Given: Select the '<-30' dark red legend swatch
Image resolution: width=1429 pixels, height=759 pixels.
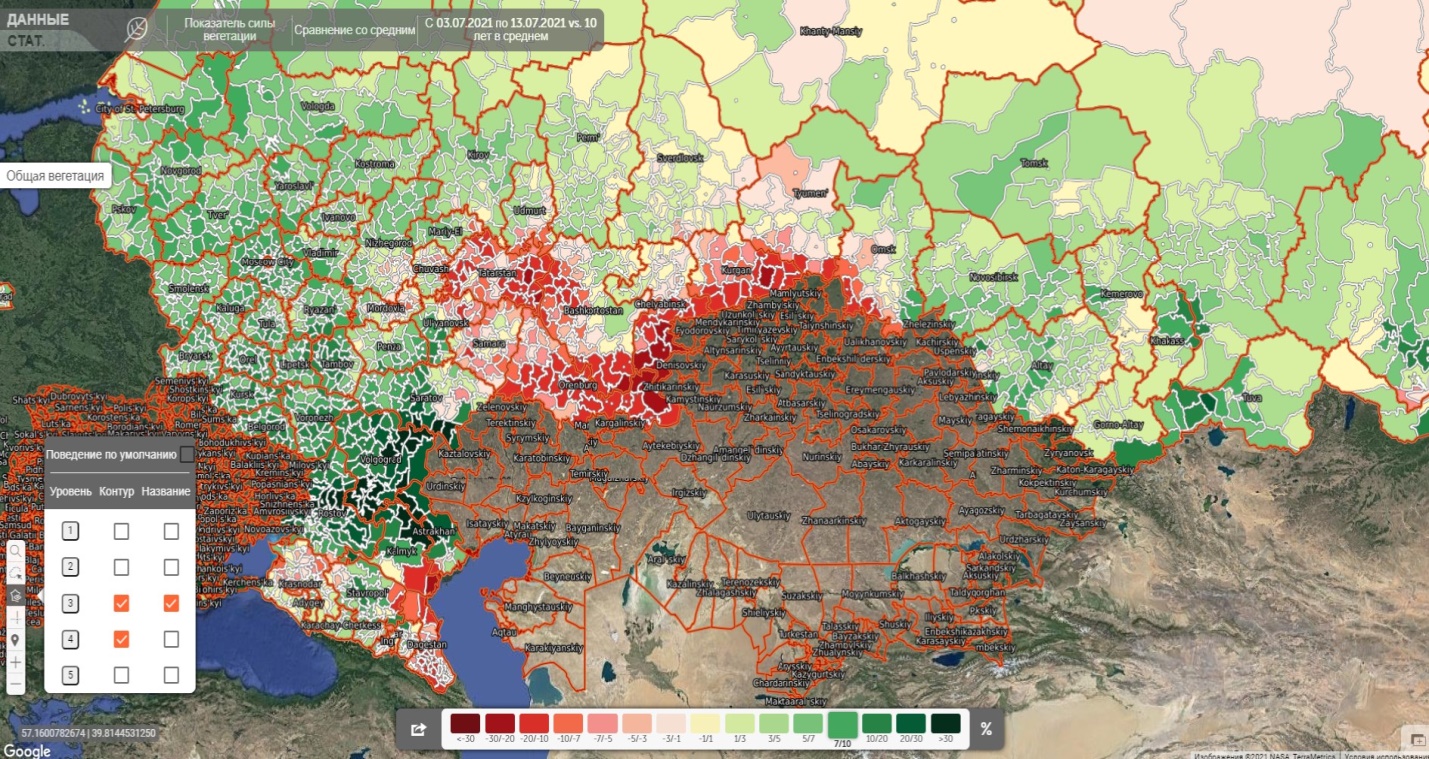Looking at the screenshot, I should pos(465,724).
